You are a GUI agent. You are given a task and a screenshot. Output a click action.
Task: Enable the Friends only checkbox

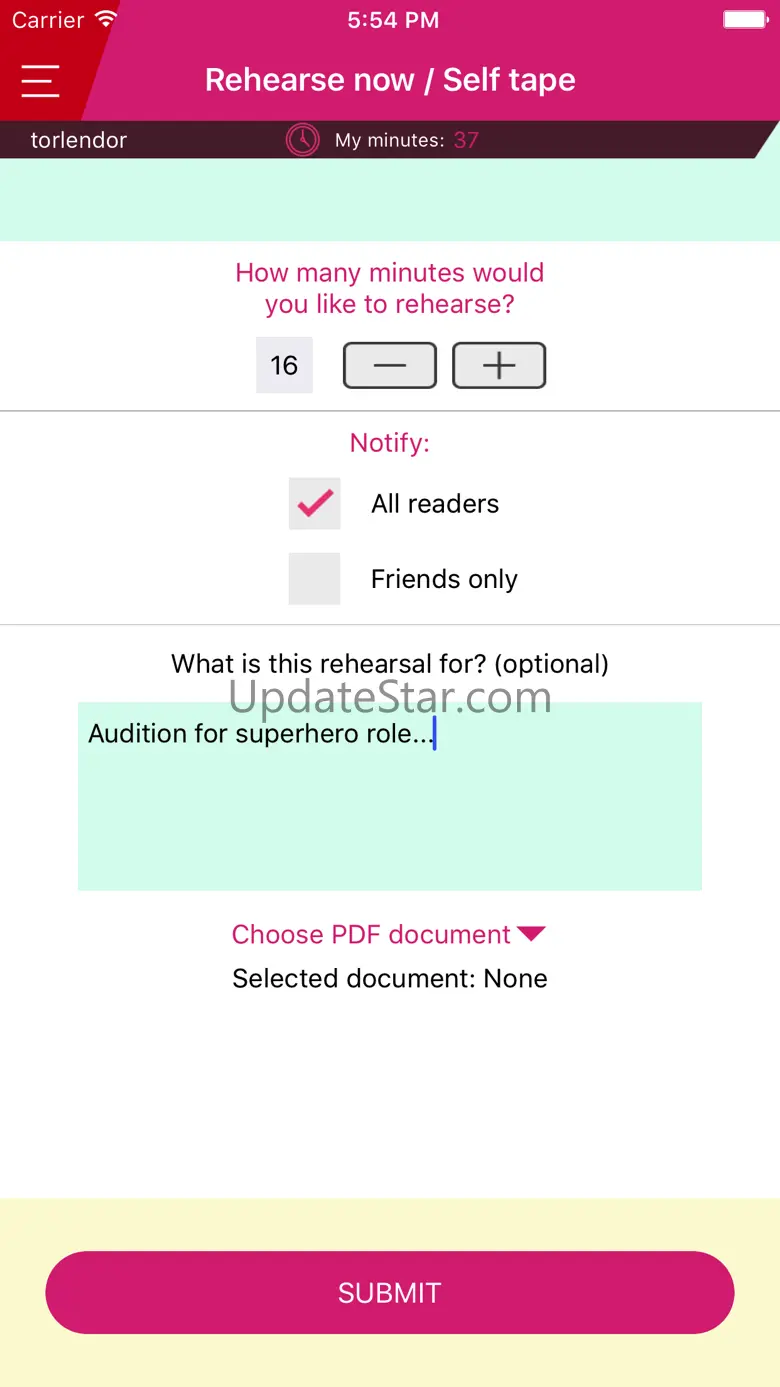click(314, 579)
